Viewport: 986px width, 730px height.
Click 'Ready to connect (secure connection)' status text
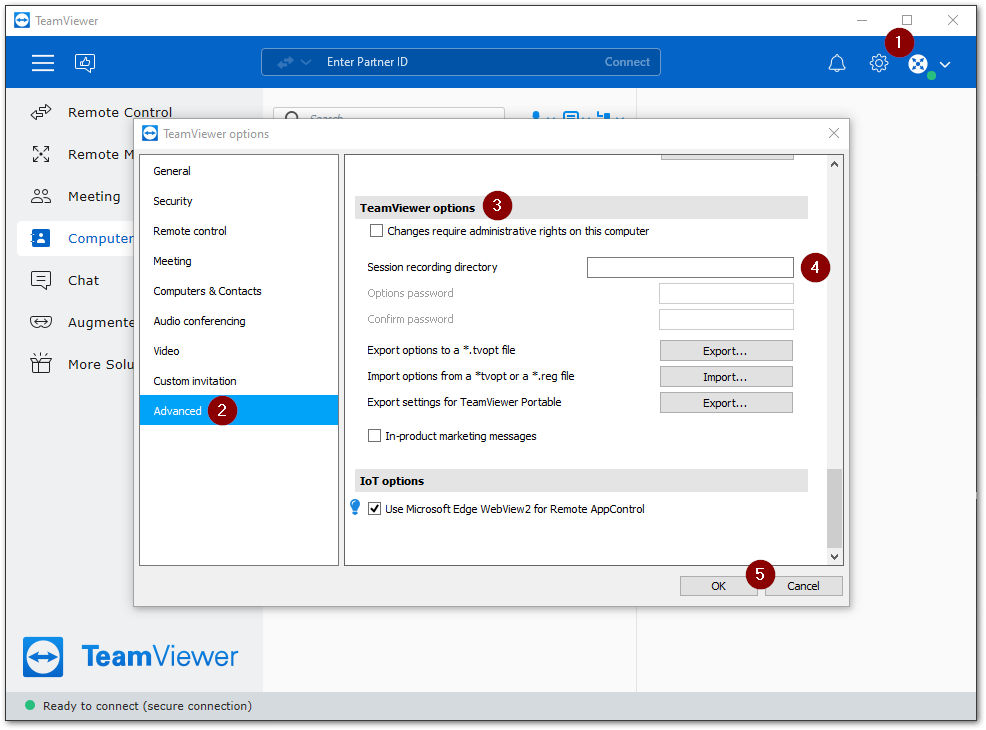(147, 706)
